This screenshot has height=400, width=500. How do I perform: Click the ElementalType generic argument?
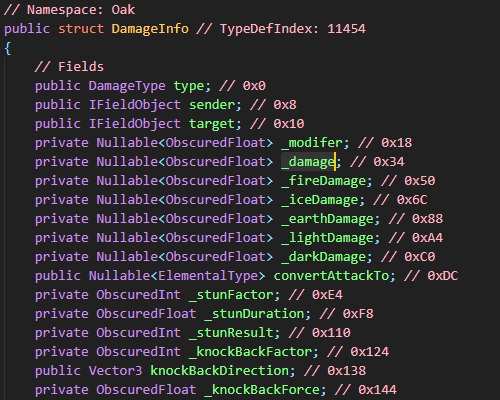208,276
